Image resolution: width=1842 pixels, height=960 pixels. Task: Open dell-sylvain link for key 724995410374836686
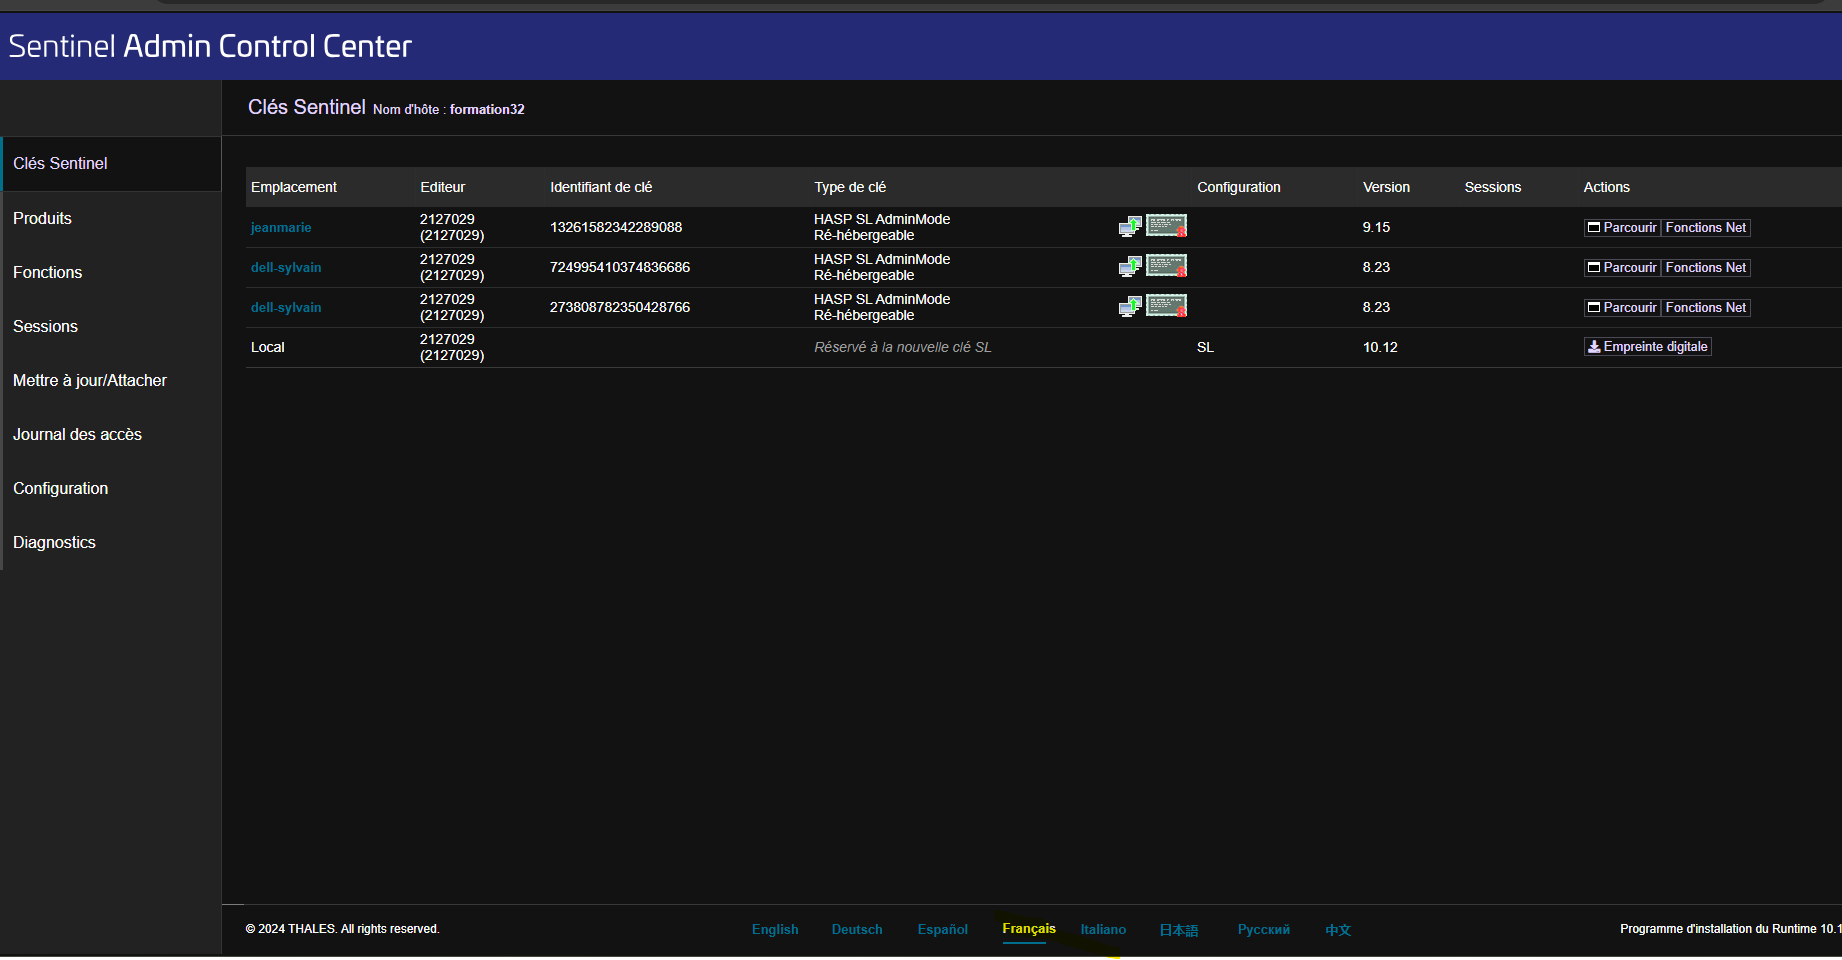286,268
